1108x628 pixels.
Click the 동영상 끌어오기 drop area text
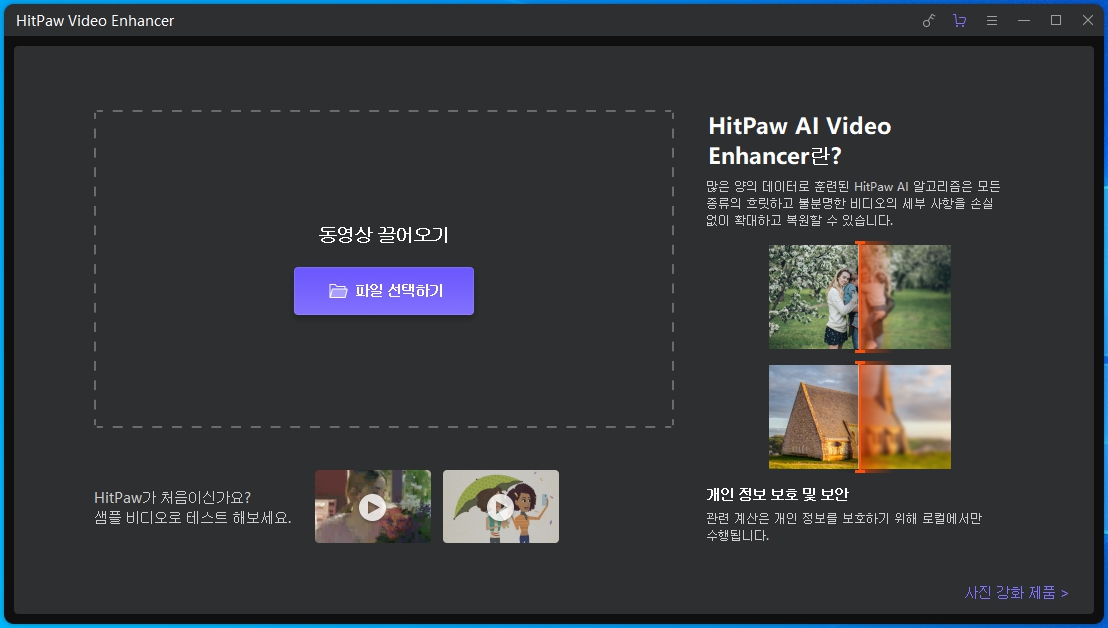[x=384, y=235]
